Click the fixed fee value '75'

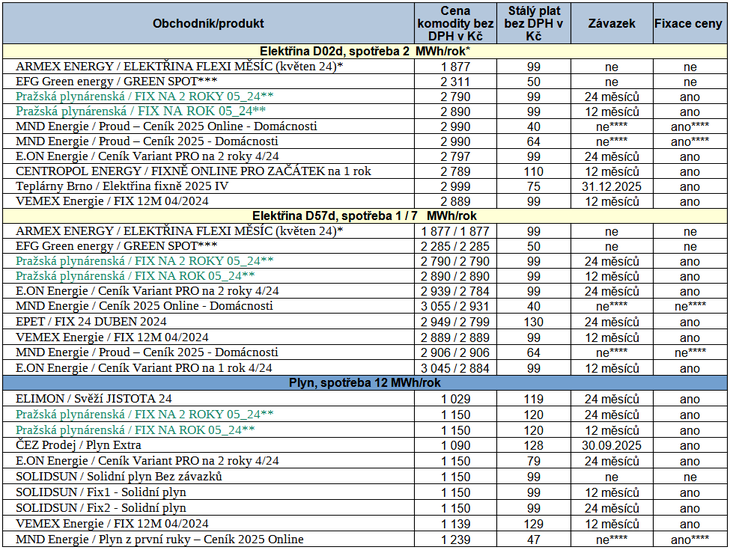pyautogui.click(x=534, y=187)
